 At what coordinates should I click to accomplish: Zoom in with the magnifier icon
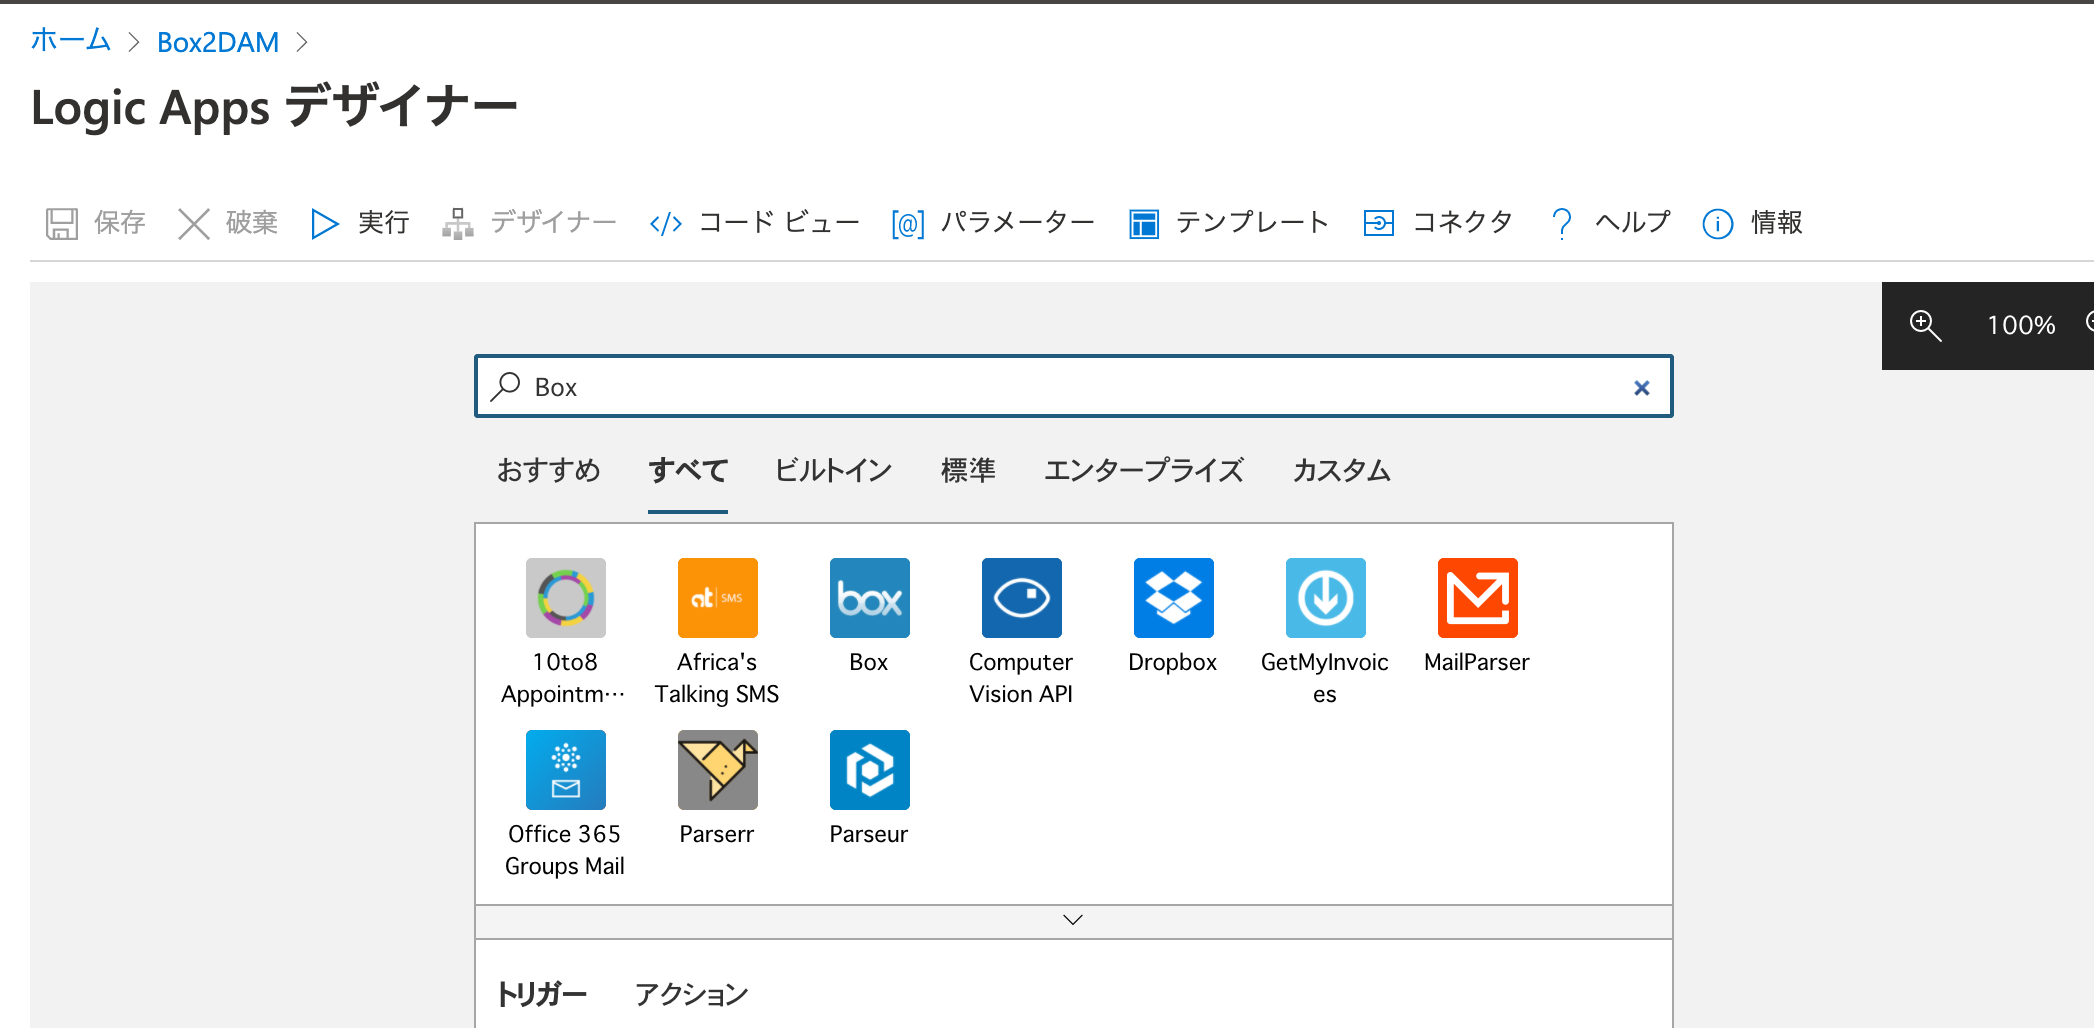1925,325
